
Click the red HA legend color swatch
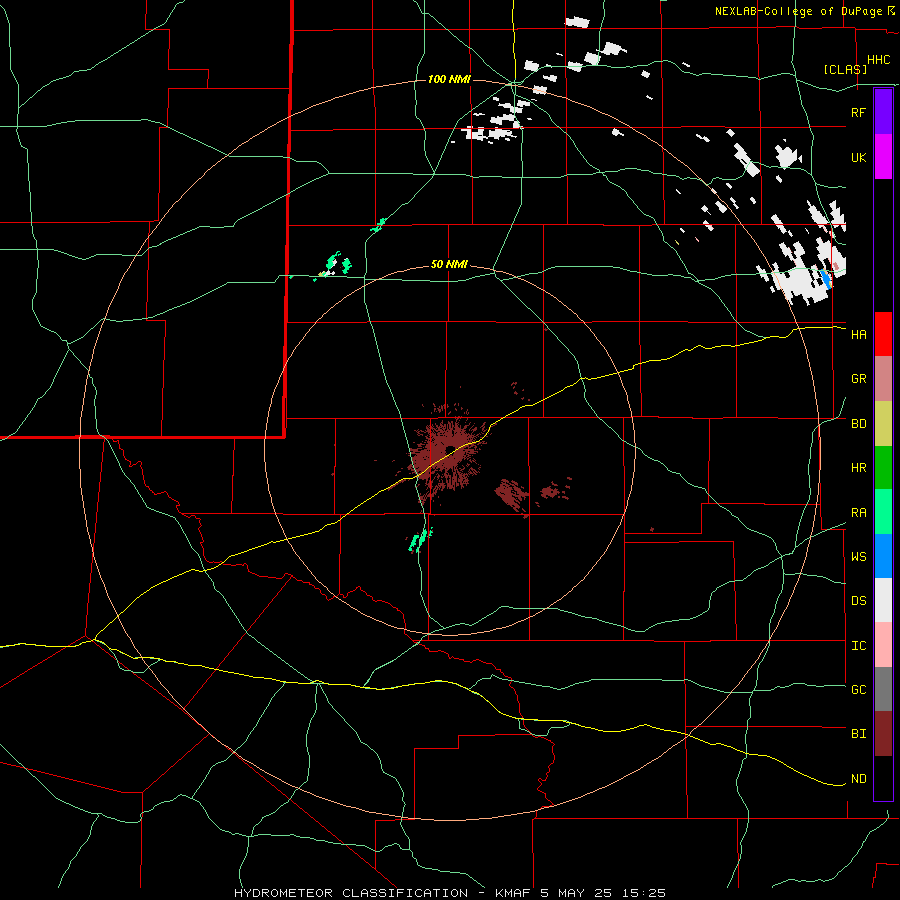pos(883,334)
